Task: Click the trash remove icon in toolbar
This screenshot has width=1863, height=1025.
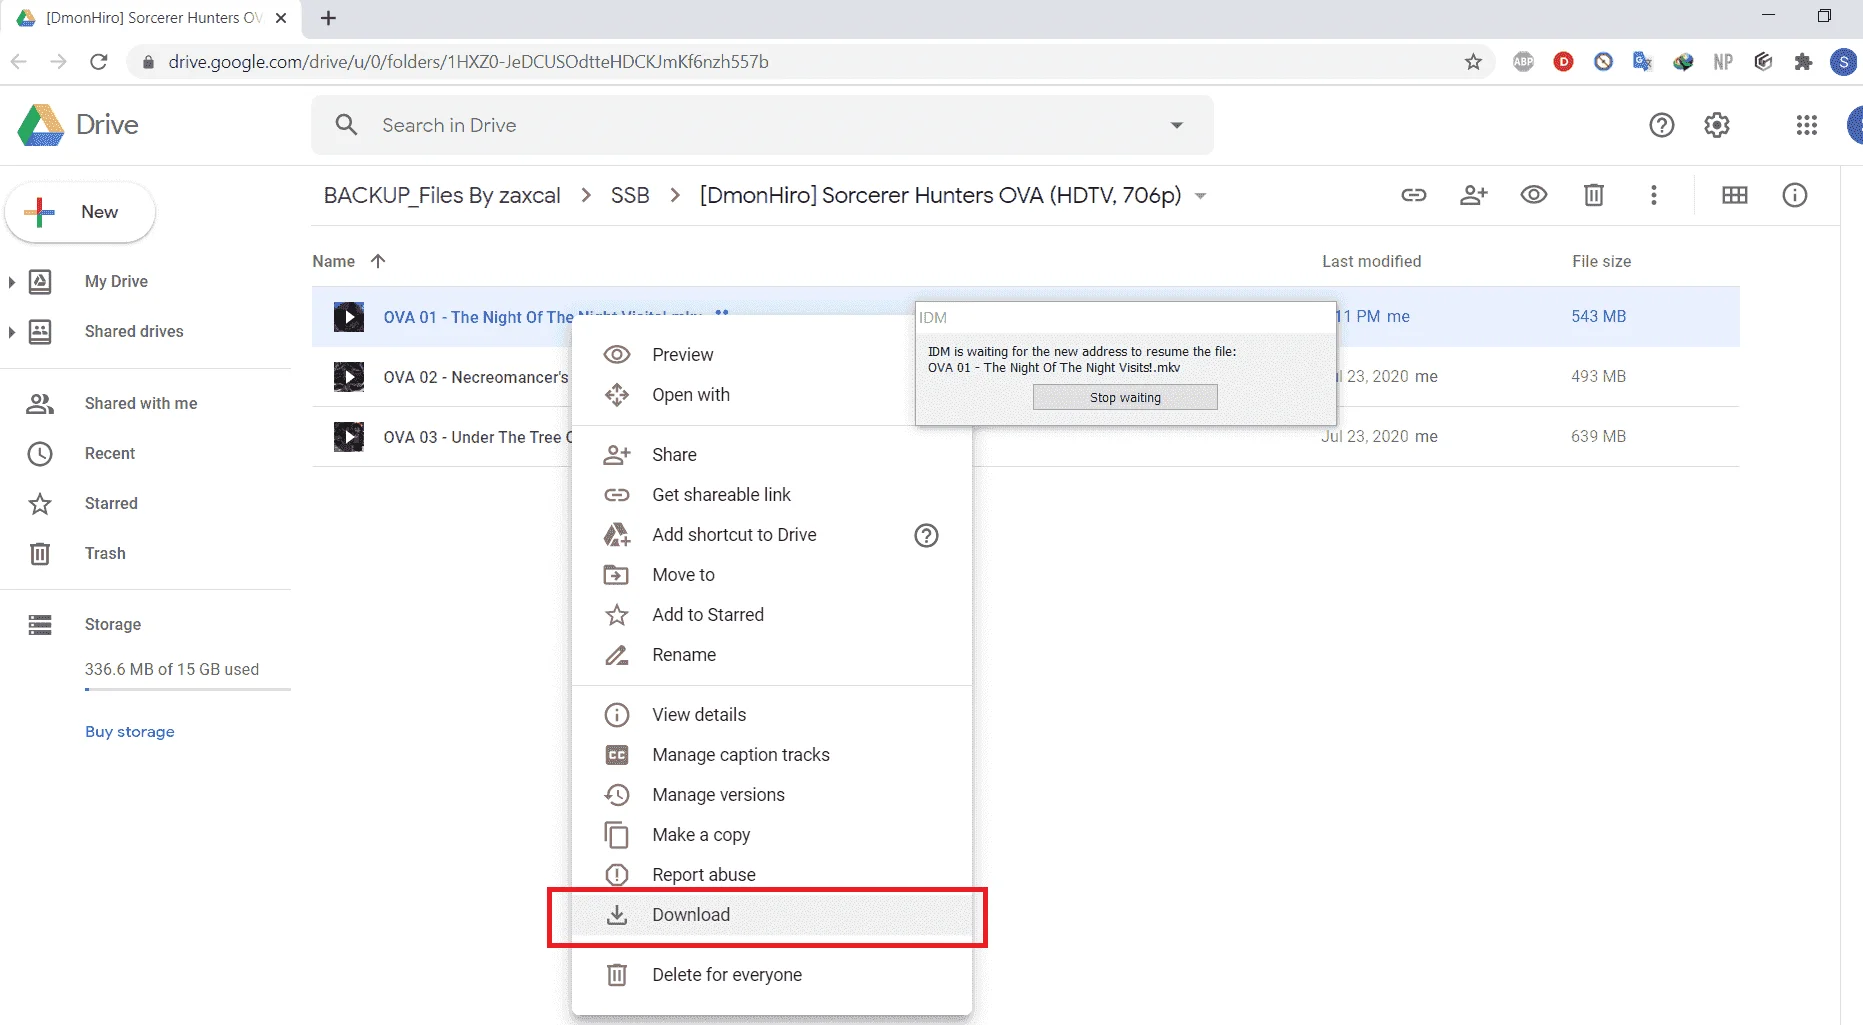Action: point(1593,195)
